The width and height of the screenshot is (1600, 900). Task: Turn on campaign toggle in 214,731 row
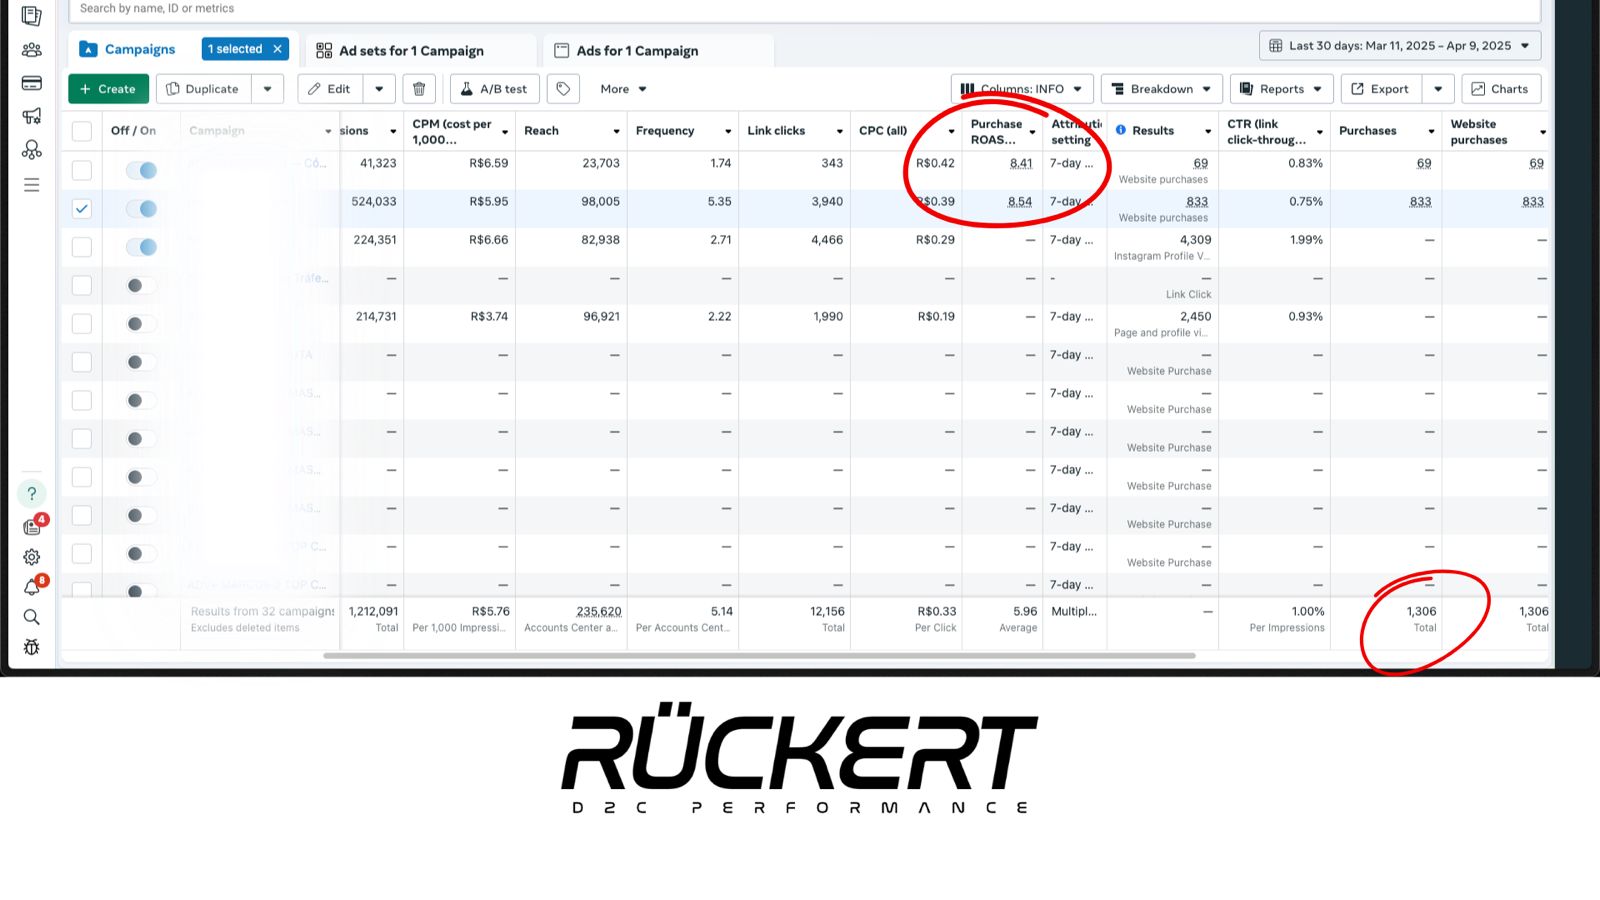click(141, 324)
